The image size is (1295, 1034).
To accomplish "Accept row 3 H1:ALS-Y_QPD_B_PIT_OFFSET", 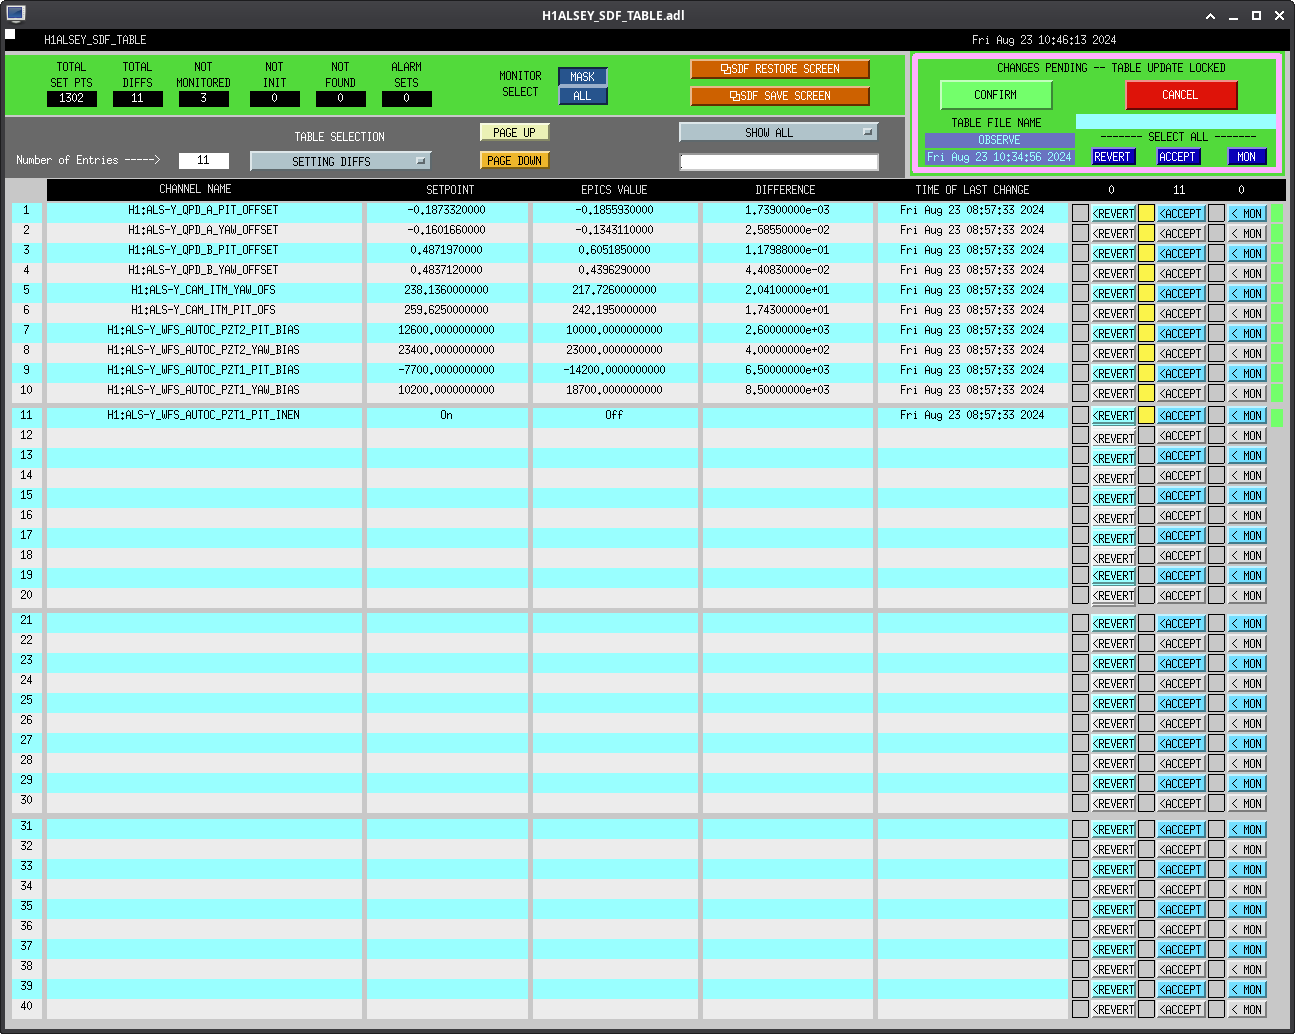I will (1181, 253).
